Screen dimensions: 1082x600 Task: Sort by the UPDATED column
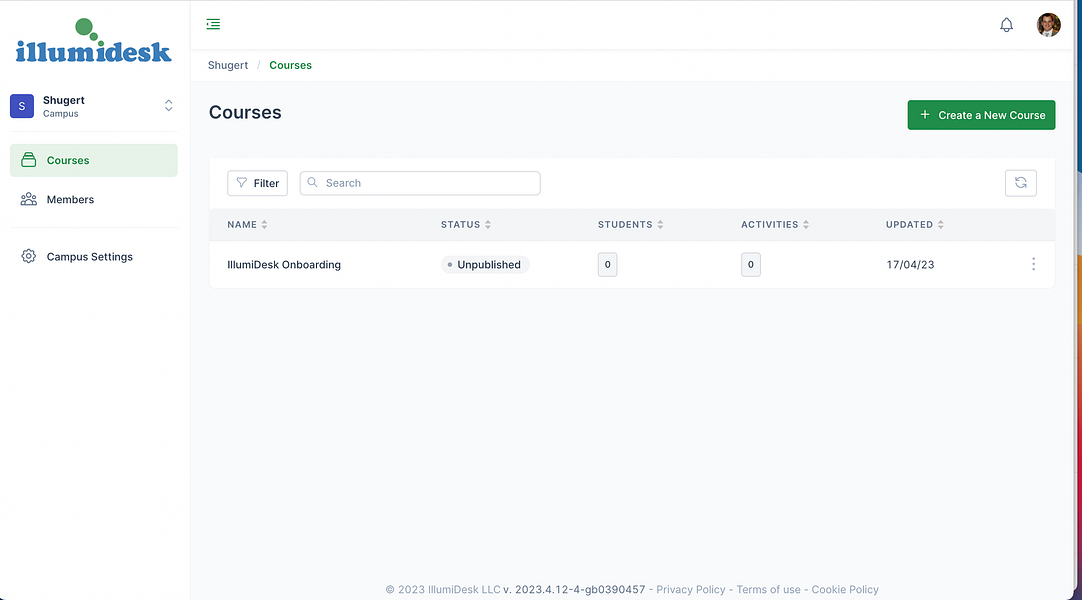(914, 225)
